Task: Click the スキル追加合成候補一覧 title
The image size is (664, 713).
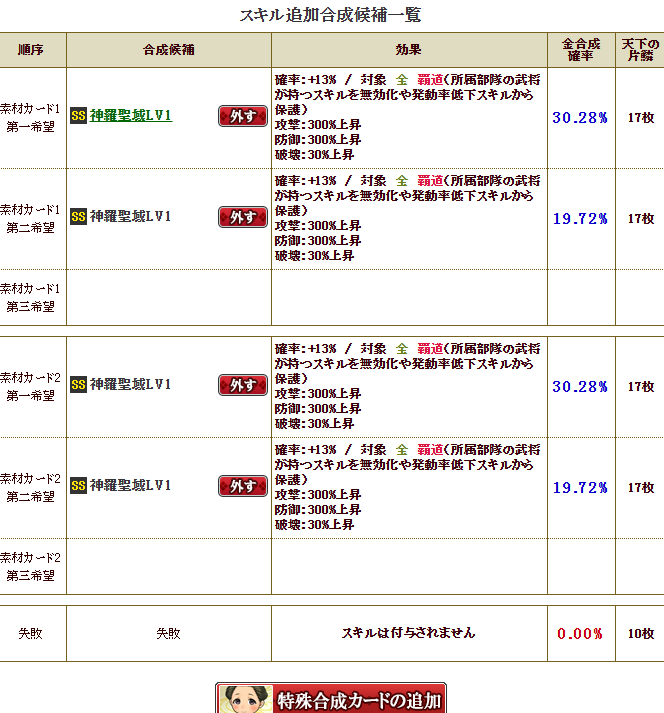Action: coord(331,15)
